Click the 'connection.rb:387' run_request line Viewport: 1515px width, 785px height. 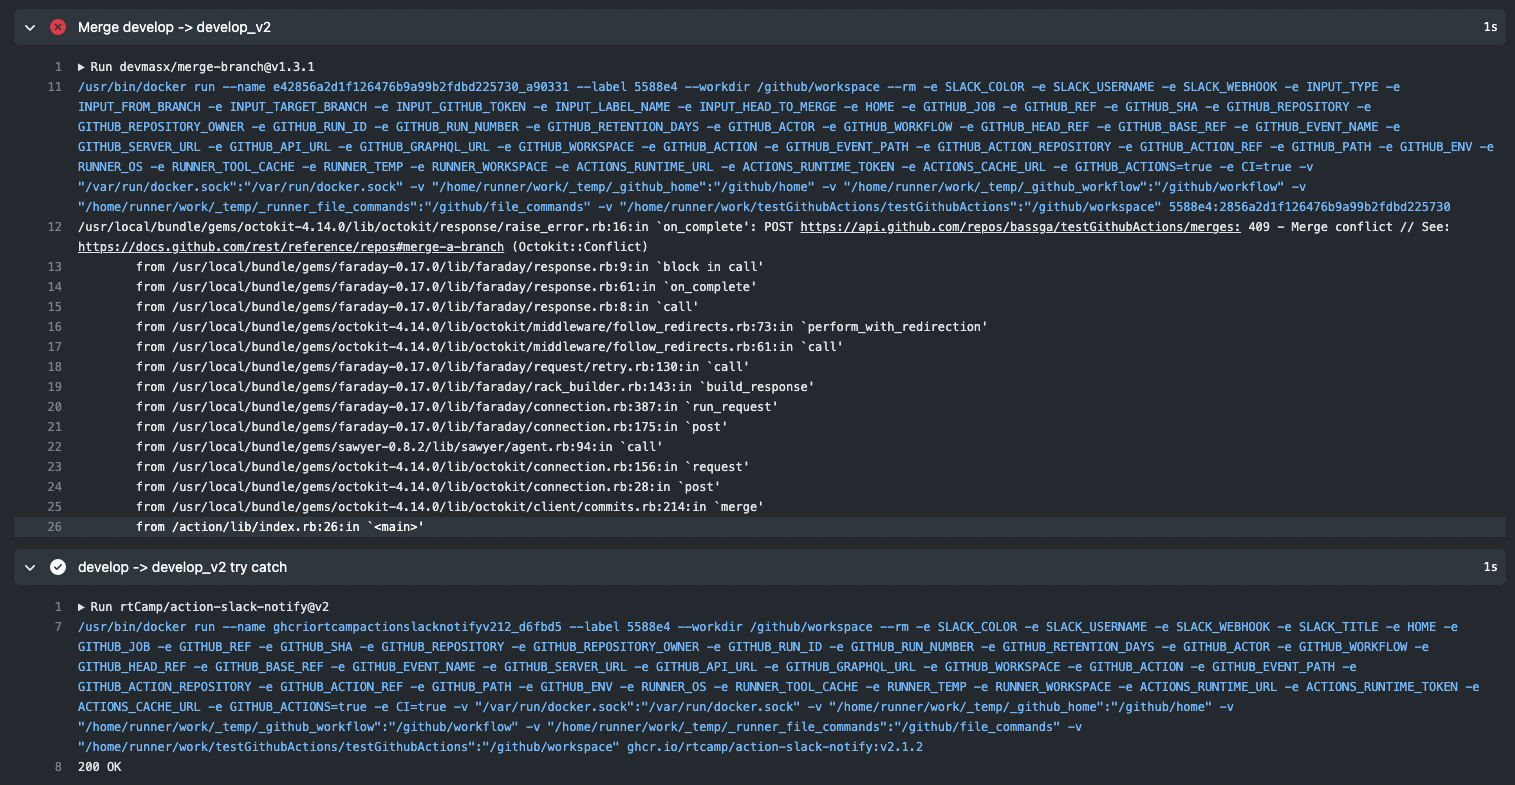point(457,407)
